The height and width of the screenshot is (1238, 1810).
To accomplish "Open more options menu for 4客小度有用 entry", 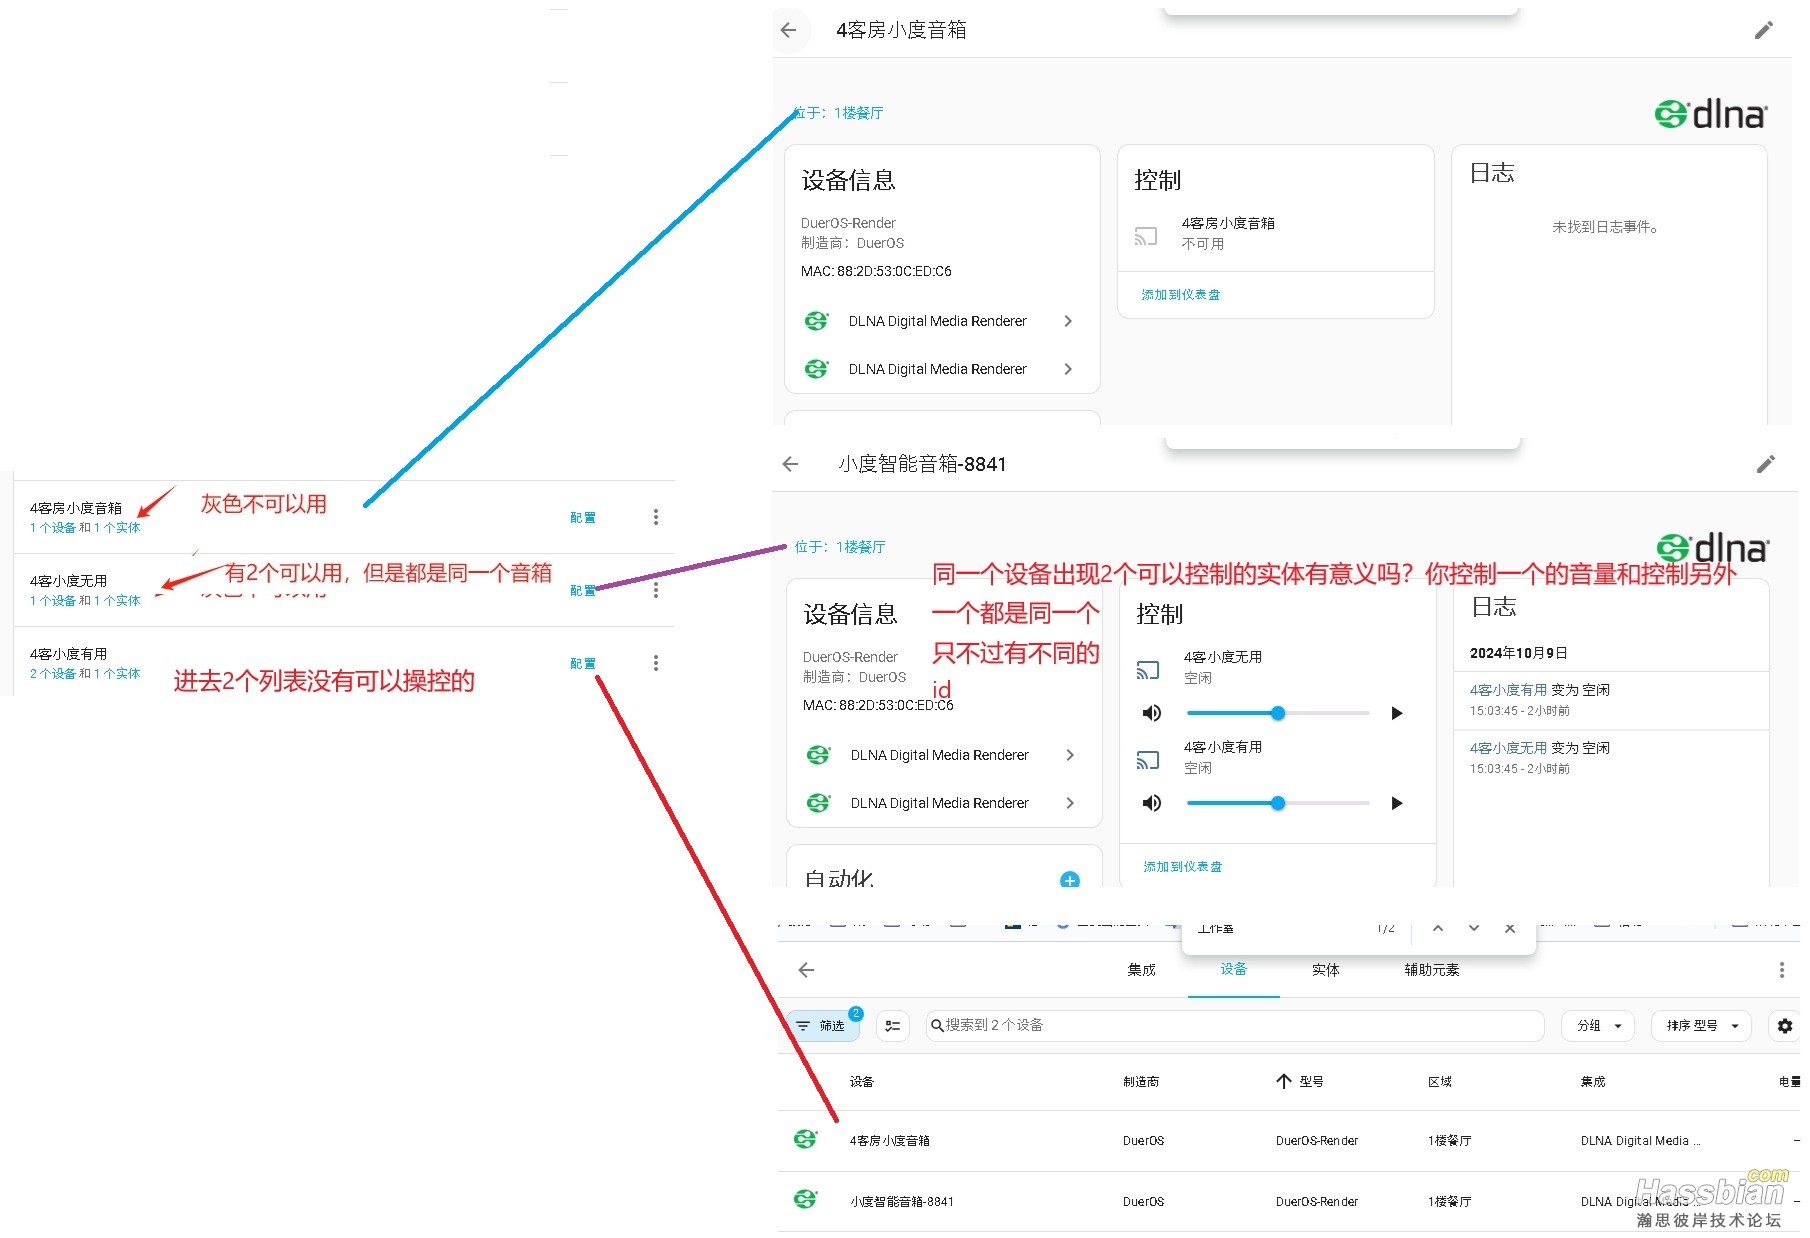I will click(x=656, y=663).
